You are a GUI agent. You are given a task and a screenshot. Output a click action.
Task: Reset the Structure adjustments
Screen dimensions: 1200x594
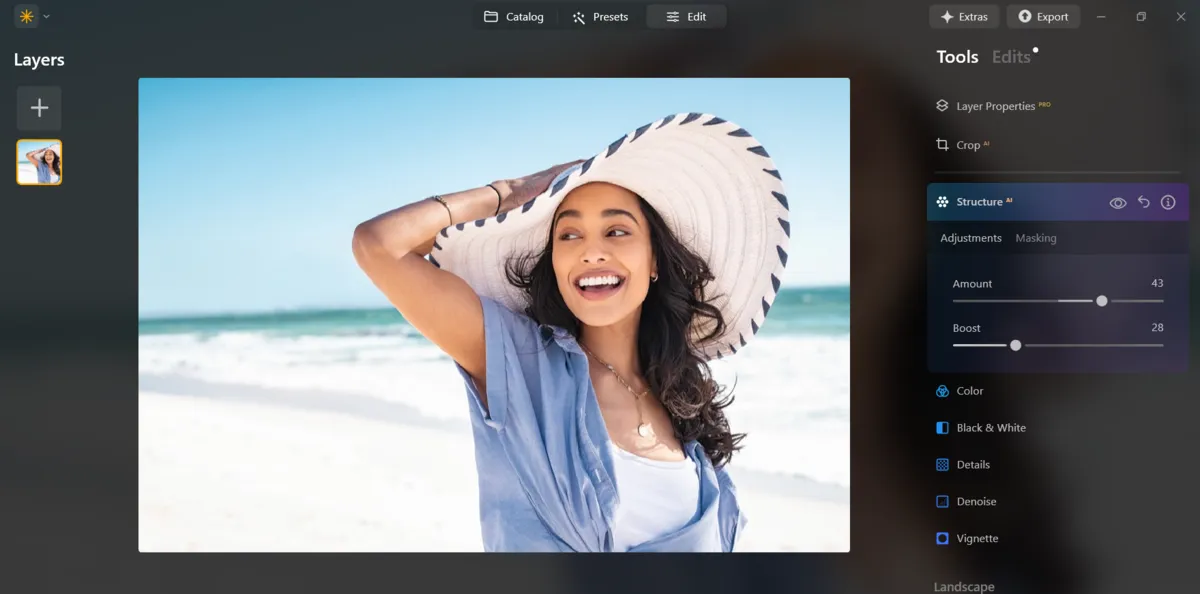[1143, 201]
